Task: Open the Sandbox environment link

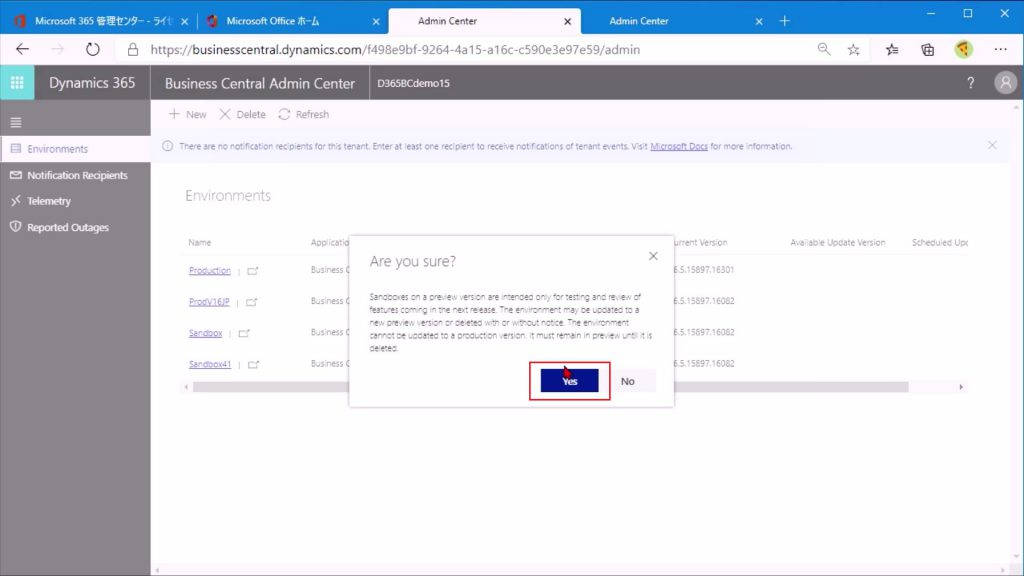Action: tap(205, 333)
